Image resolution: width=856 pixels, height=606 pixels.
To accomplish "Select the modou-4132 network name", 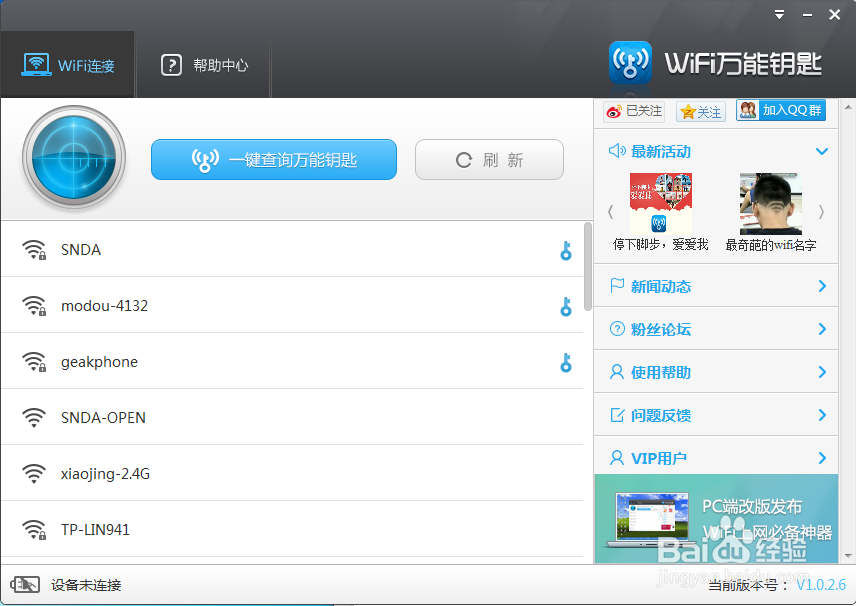I will (x=104, y=306).
